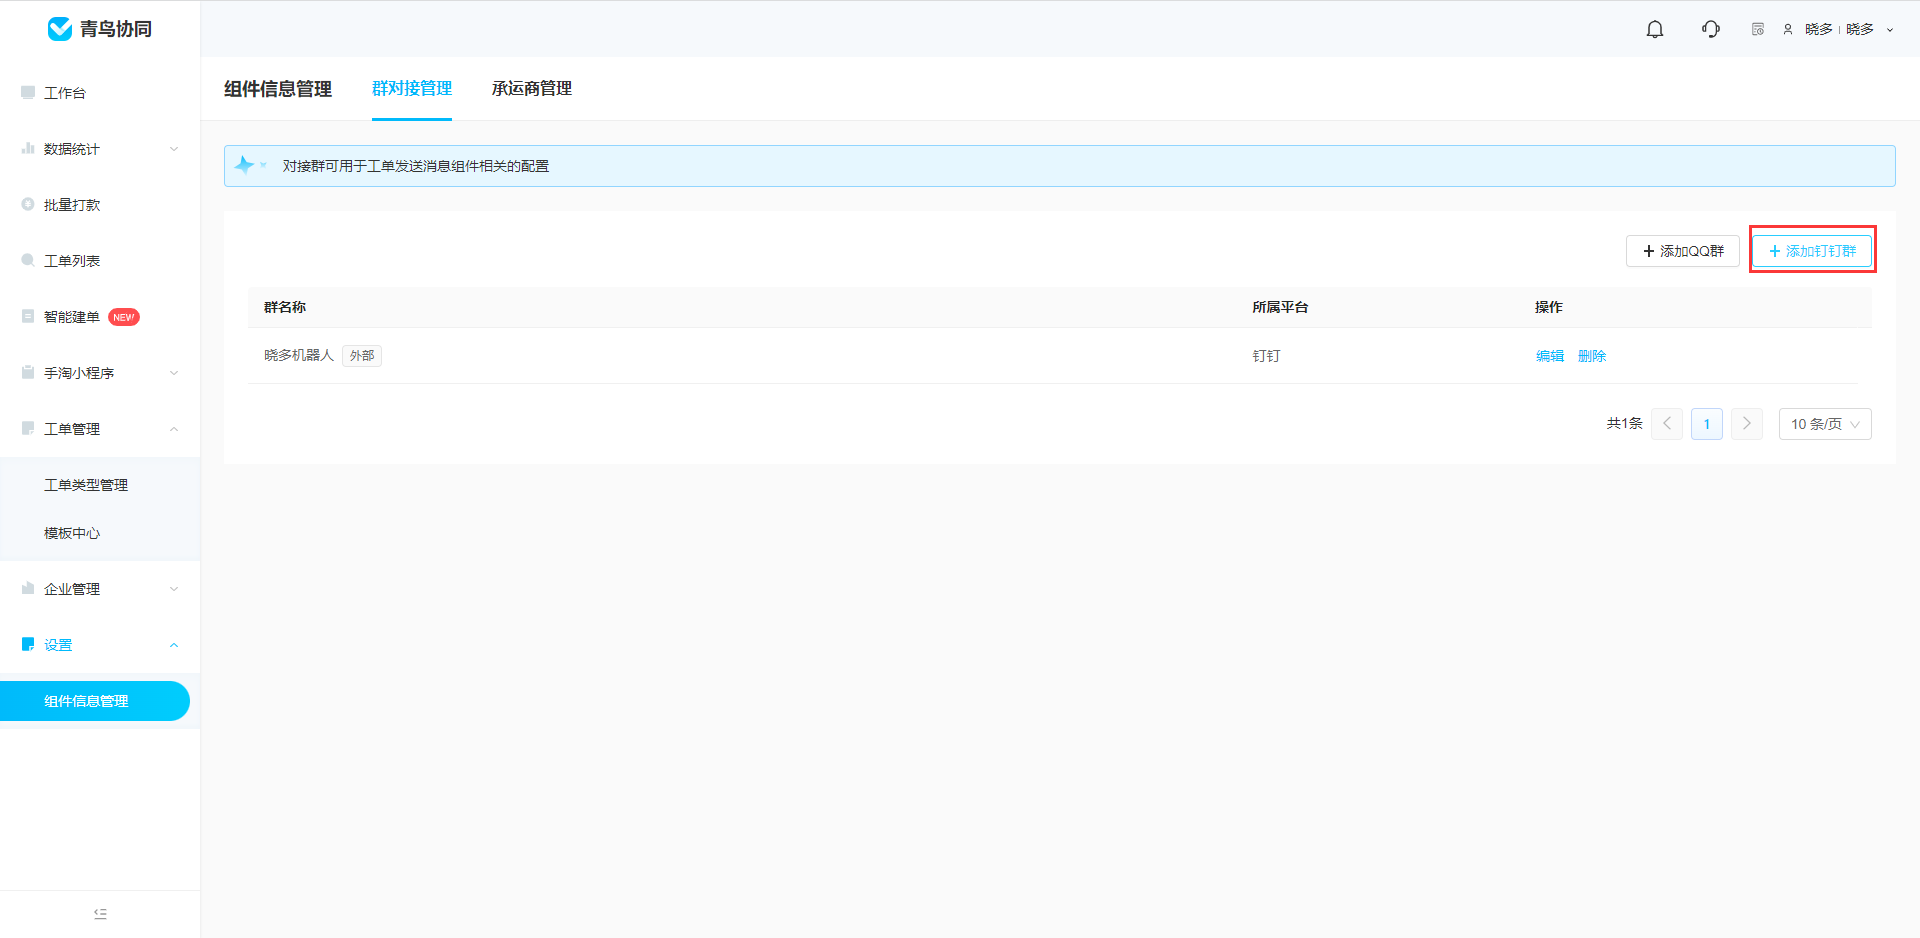Collapse the sidebar with bottom icon
The width and height of the screenshot is (1920, 938).
pyautogui.click(x=100, y=914)
